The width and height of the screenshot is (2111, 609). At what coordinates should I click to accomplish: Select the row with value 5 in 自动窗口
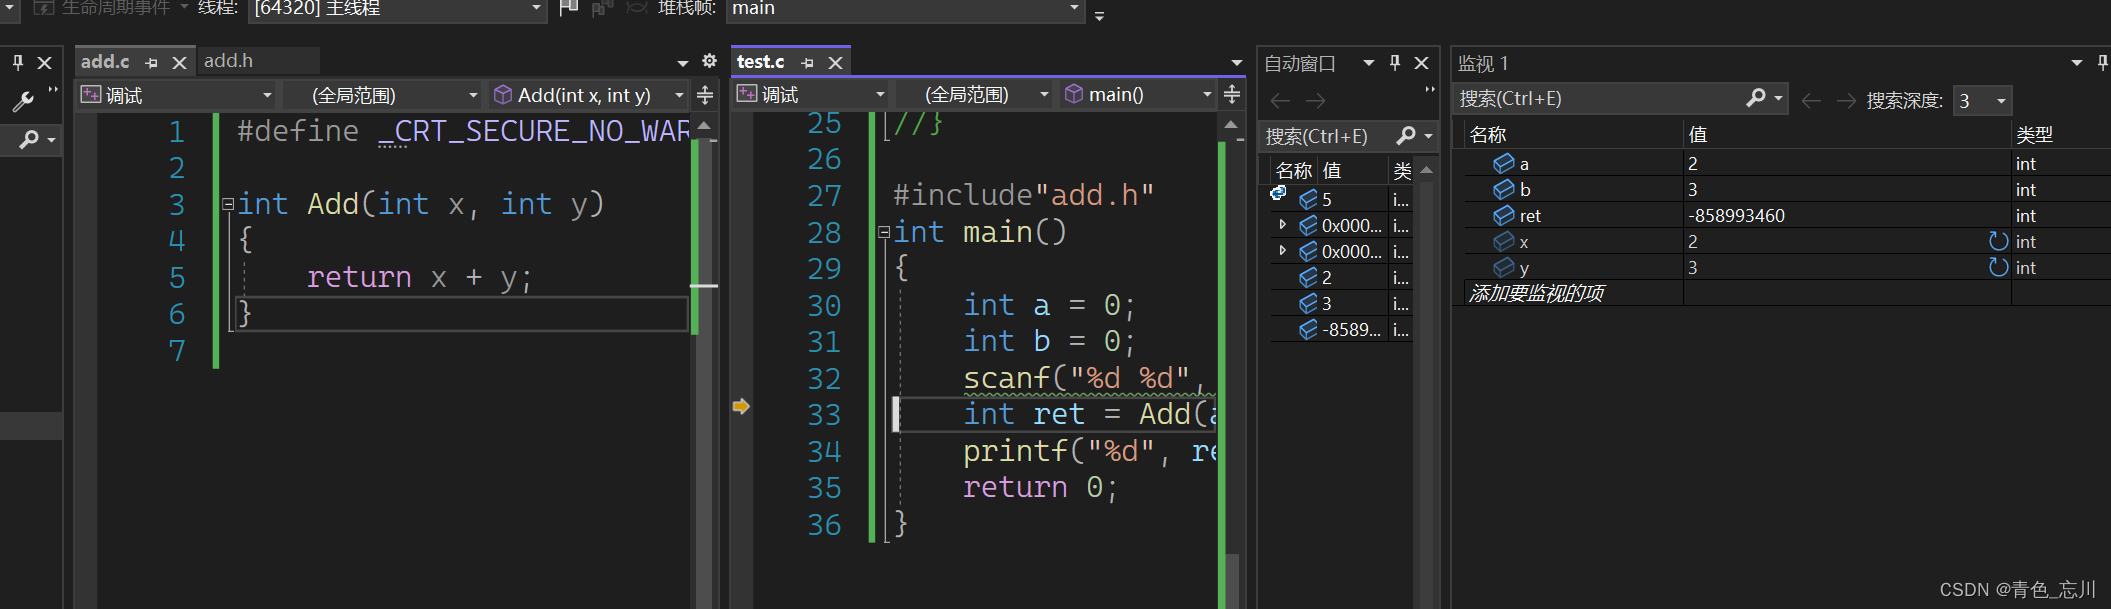[x=1341, y=199]
